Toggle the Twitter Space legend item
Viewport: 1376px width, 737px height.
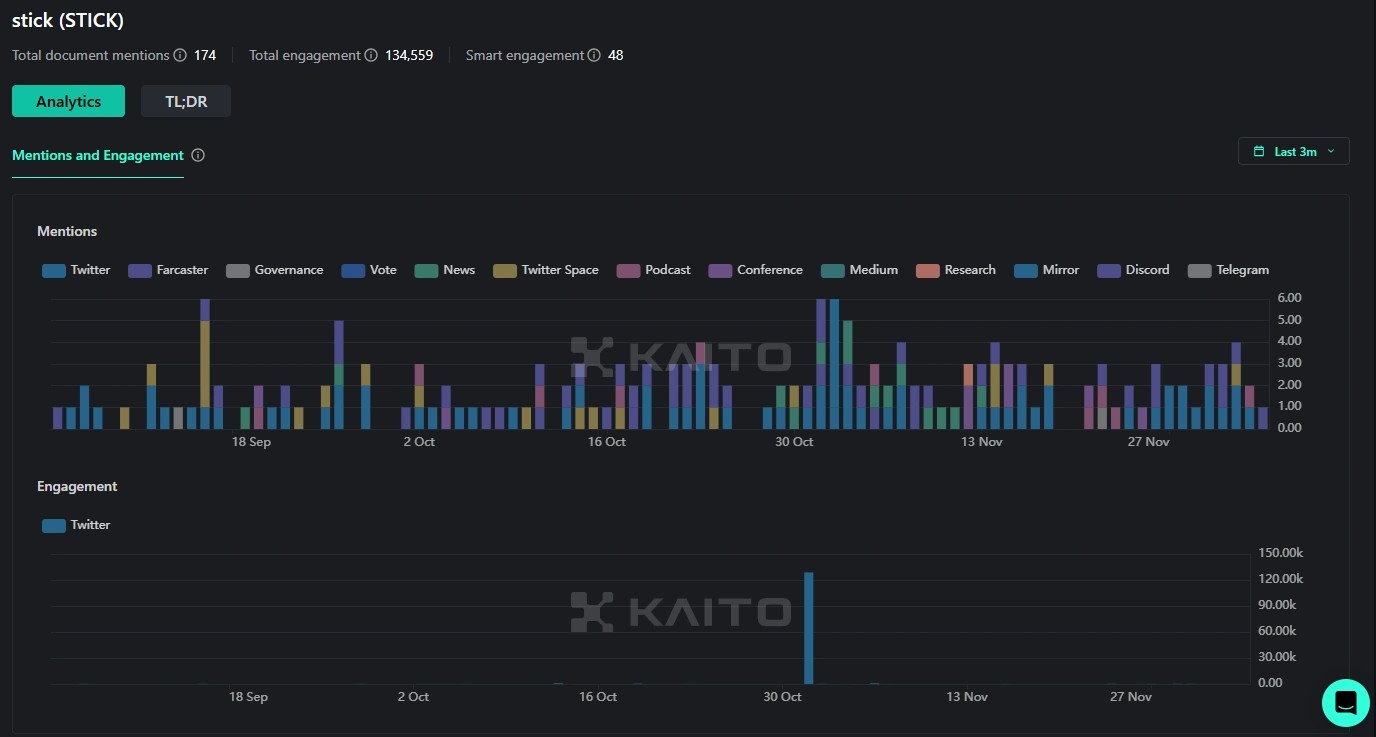click(546, 270)
